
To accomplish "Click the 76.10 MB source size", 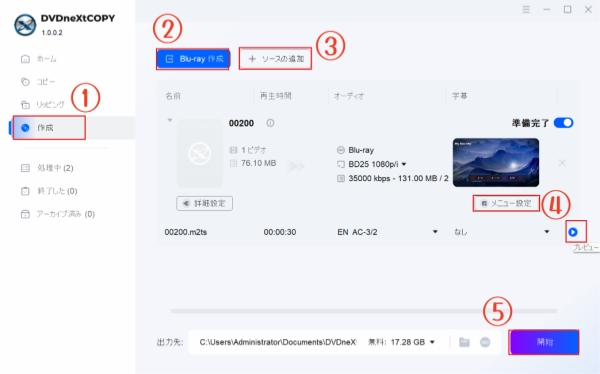I will 258,163.
